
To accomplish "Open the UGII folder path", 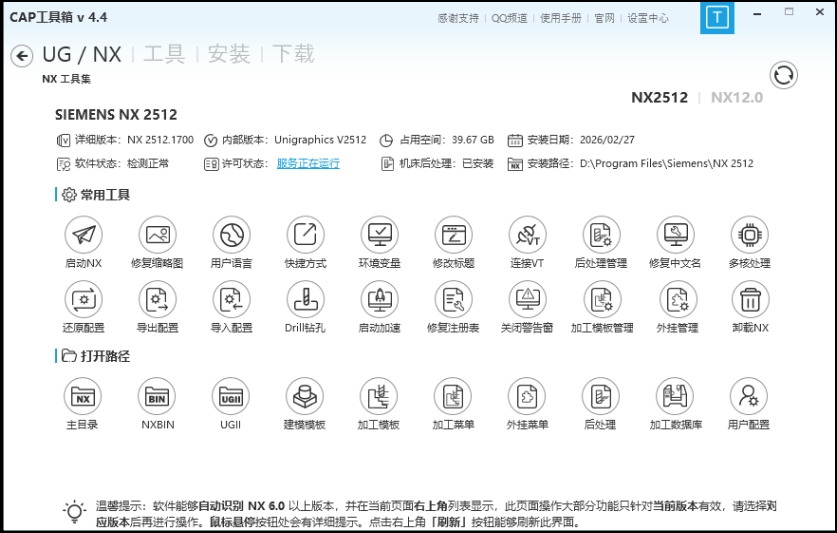I will [x=231, y=397].
